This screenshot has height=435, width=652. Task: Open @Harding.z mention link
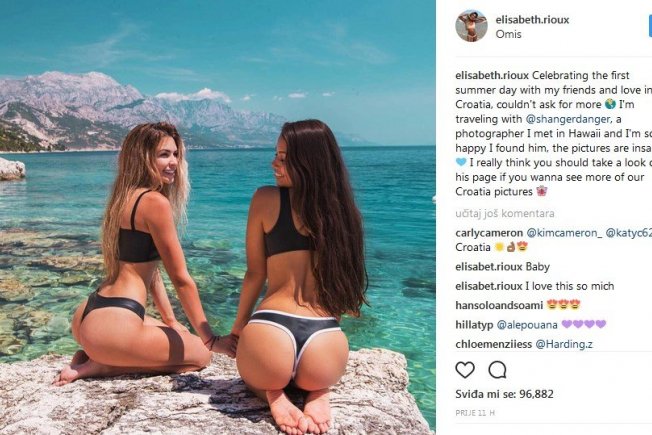[564, 344]
